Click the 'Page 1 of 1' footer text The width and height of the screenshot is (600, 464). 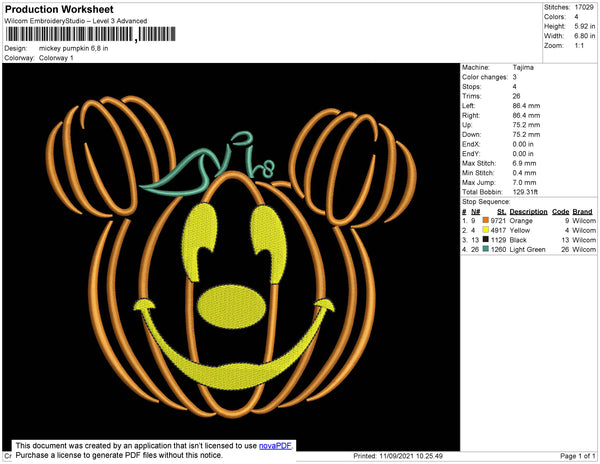coord(577,456)
